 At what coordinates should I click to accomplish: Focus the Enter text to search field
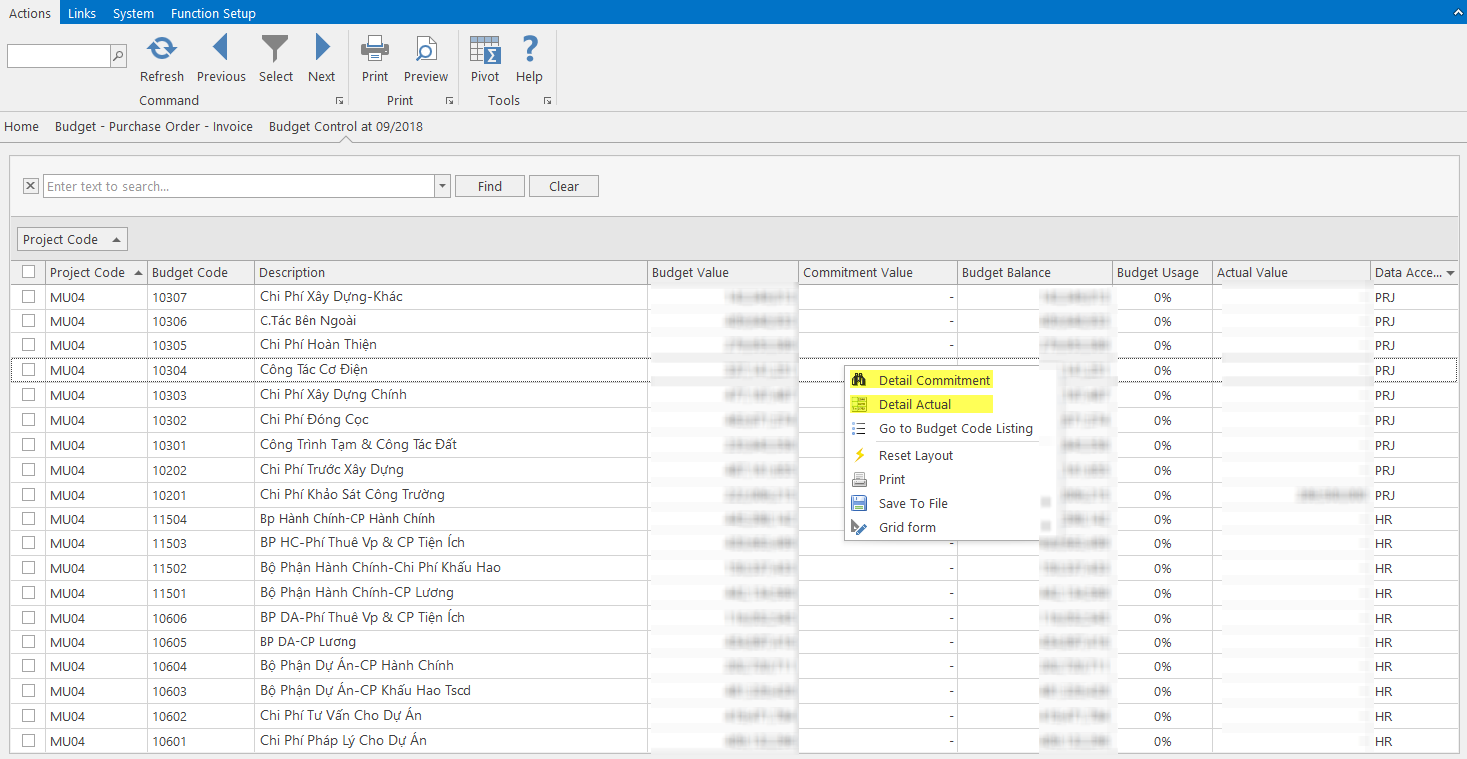click(x=239, y=186)
